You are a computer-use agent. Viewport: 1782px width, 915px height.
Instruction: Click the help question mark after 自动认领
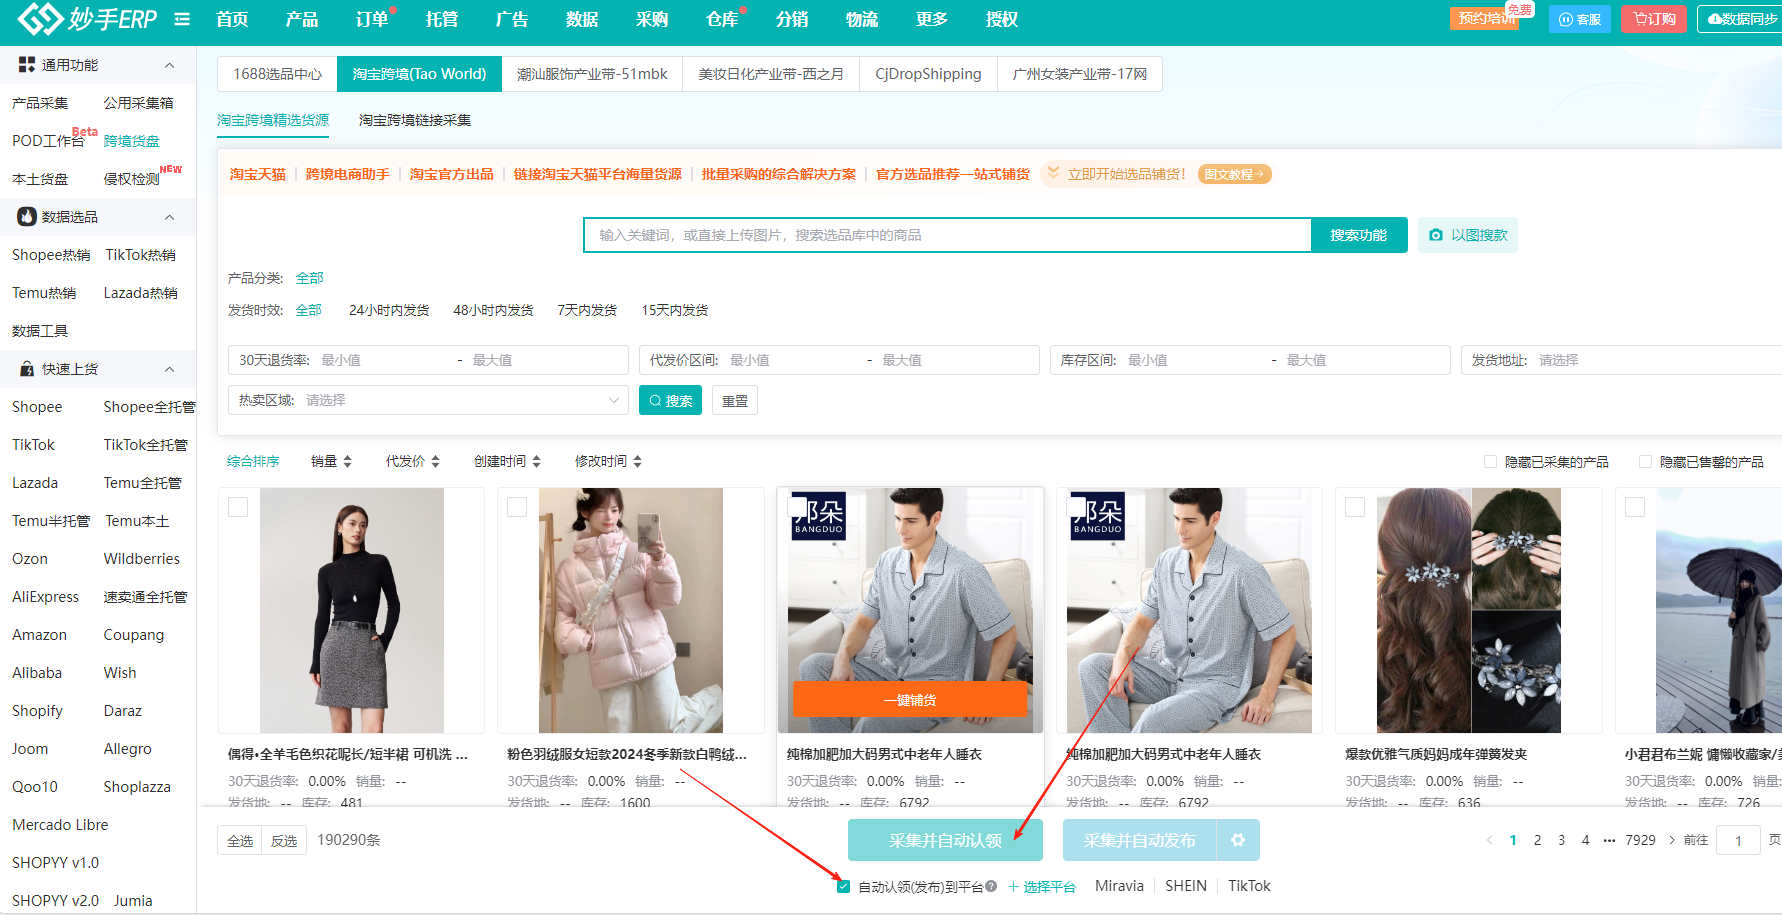click(991, 886)
